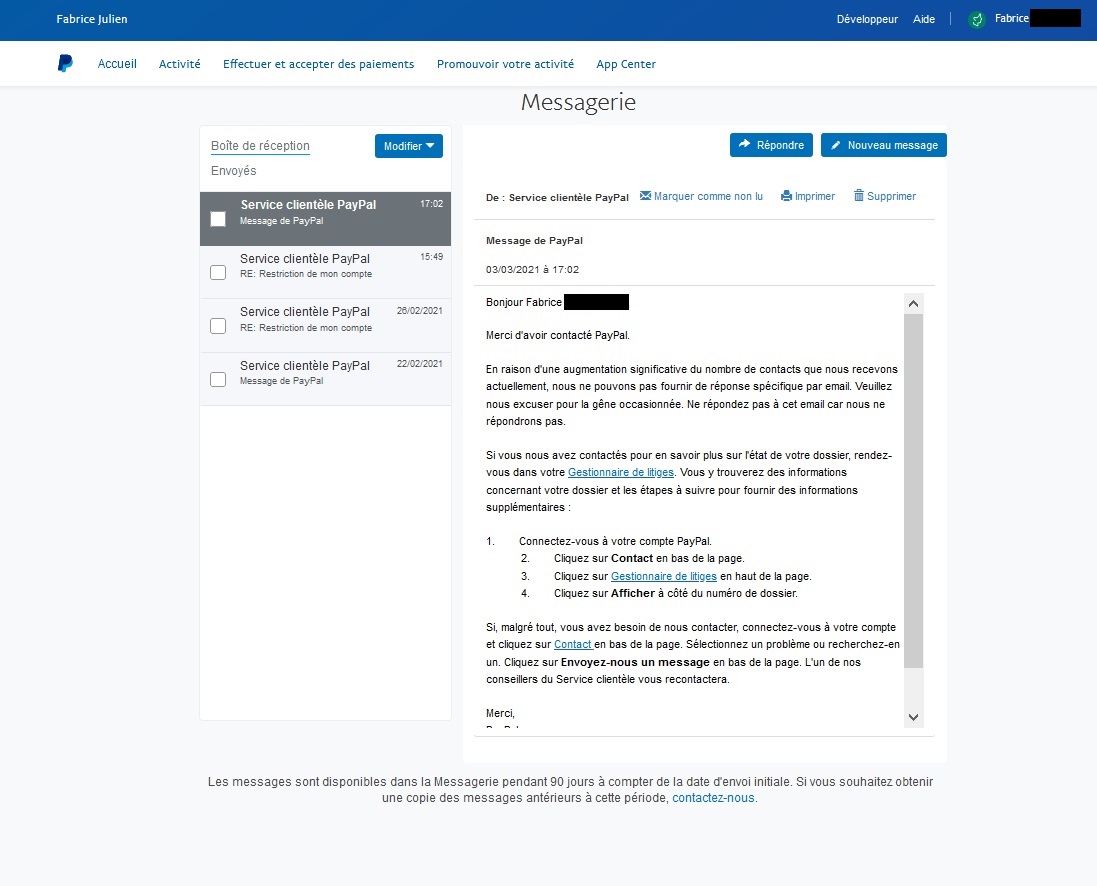Click the printer icon next to Imprimer
1097x886 pixels.
[x=786, y=196]
